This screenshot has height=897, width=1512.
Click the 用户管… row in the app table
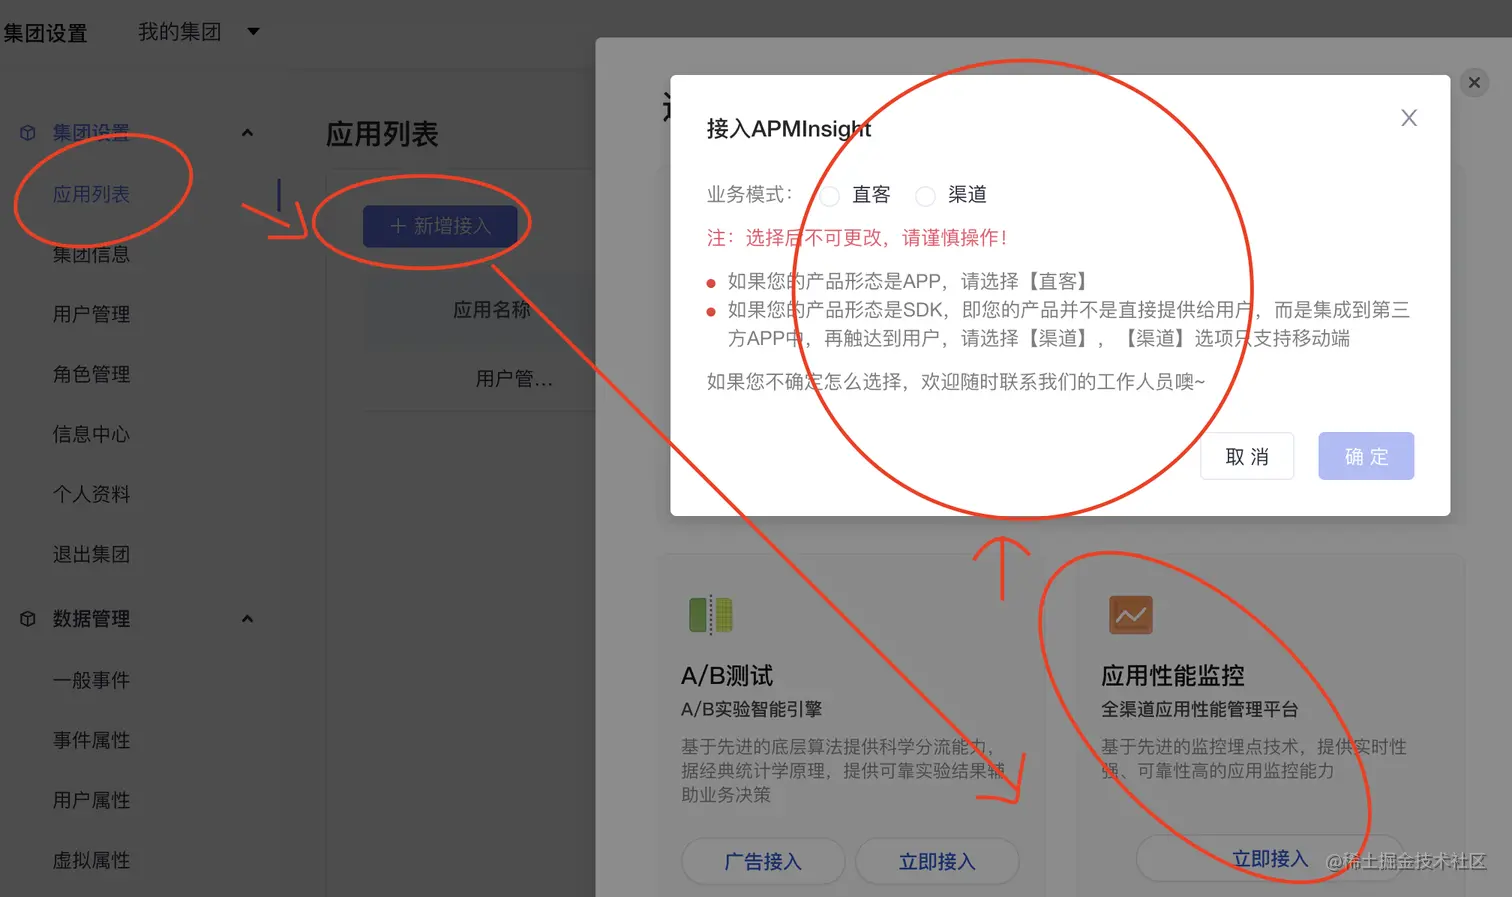pyautogui.click(x=514, y=379)
